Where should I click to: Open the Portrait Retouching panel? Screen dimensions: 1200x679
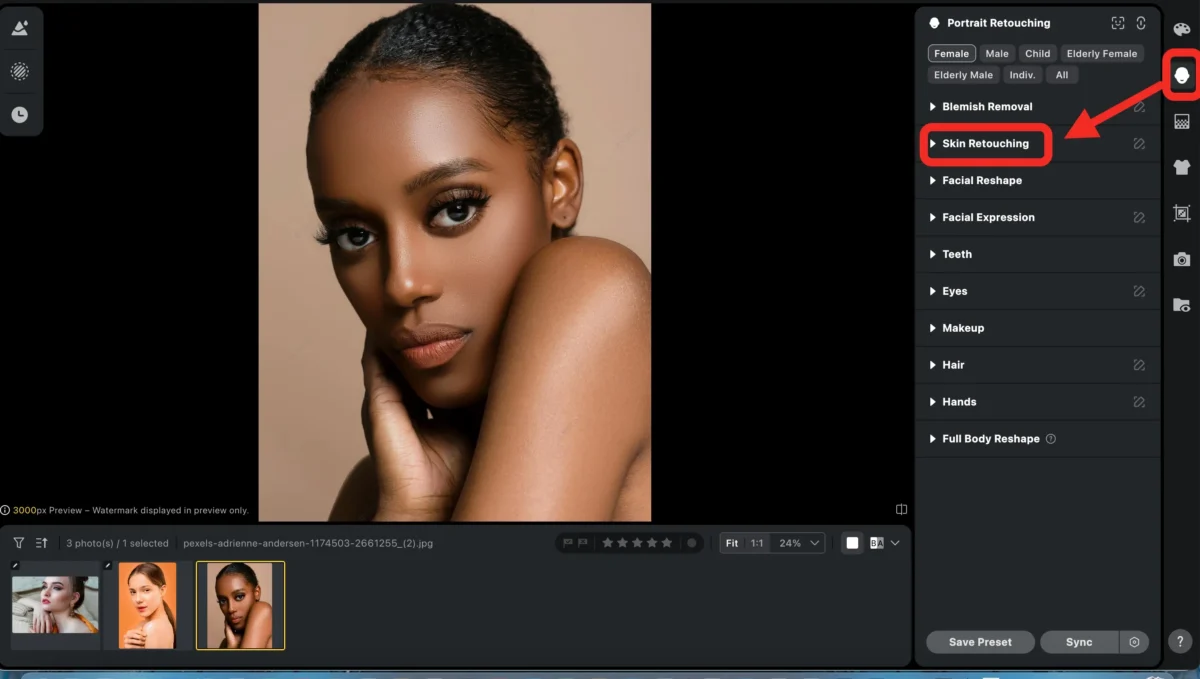(1181, 75)
